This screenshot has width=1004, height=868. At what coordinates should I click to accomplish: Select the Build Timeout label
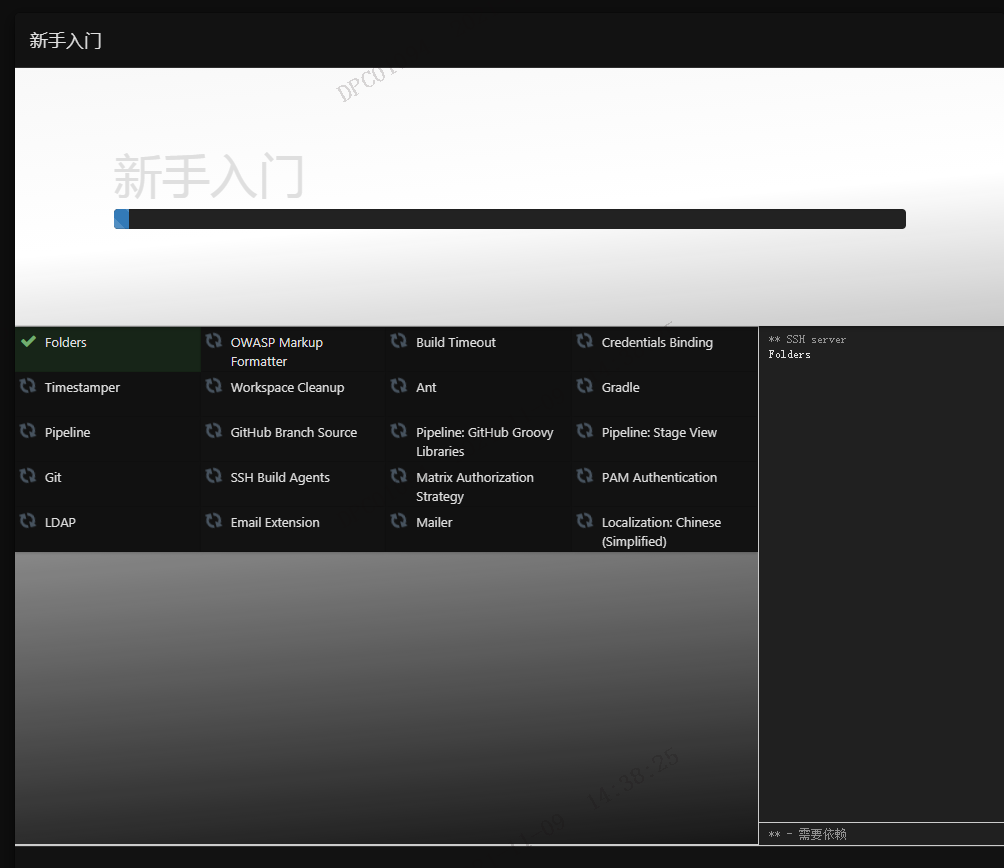pos(456,342)
